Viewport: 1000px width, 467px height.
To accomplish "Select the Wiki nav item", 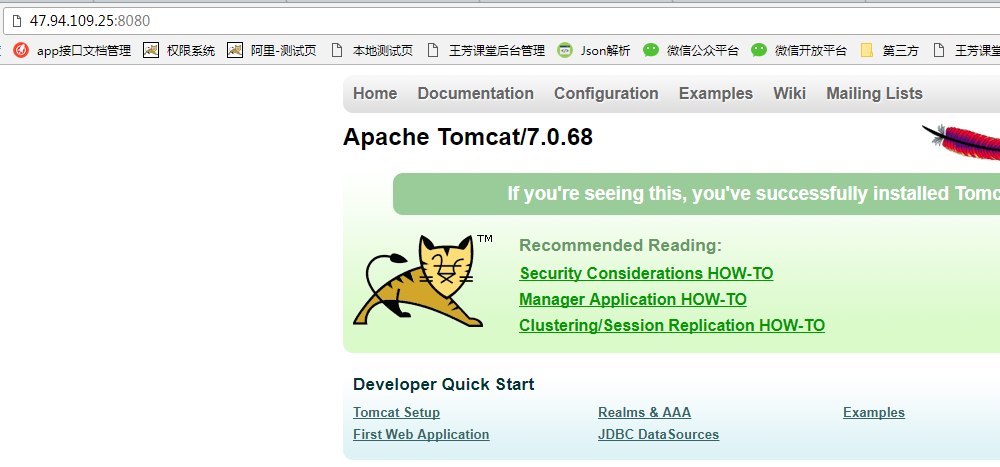I will (790, 94).
